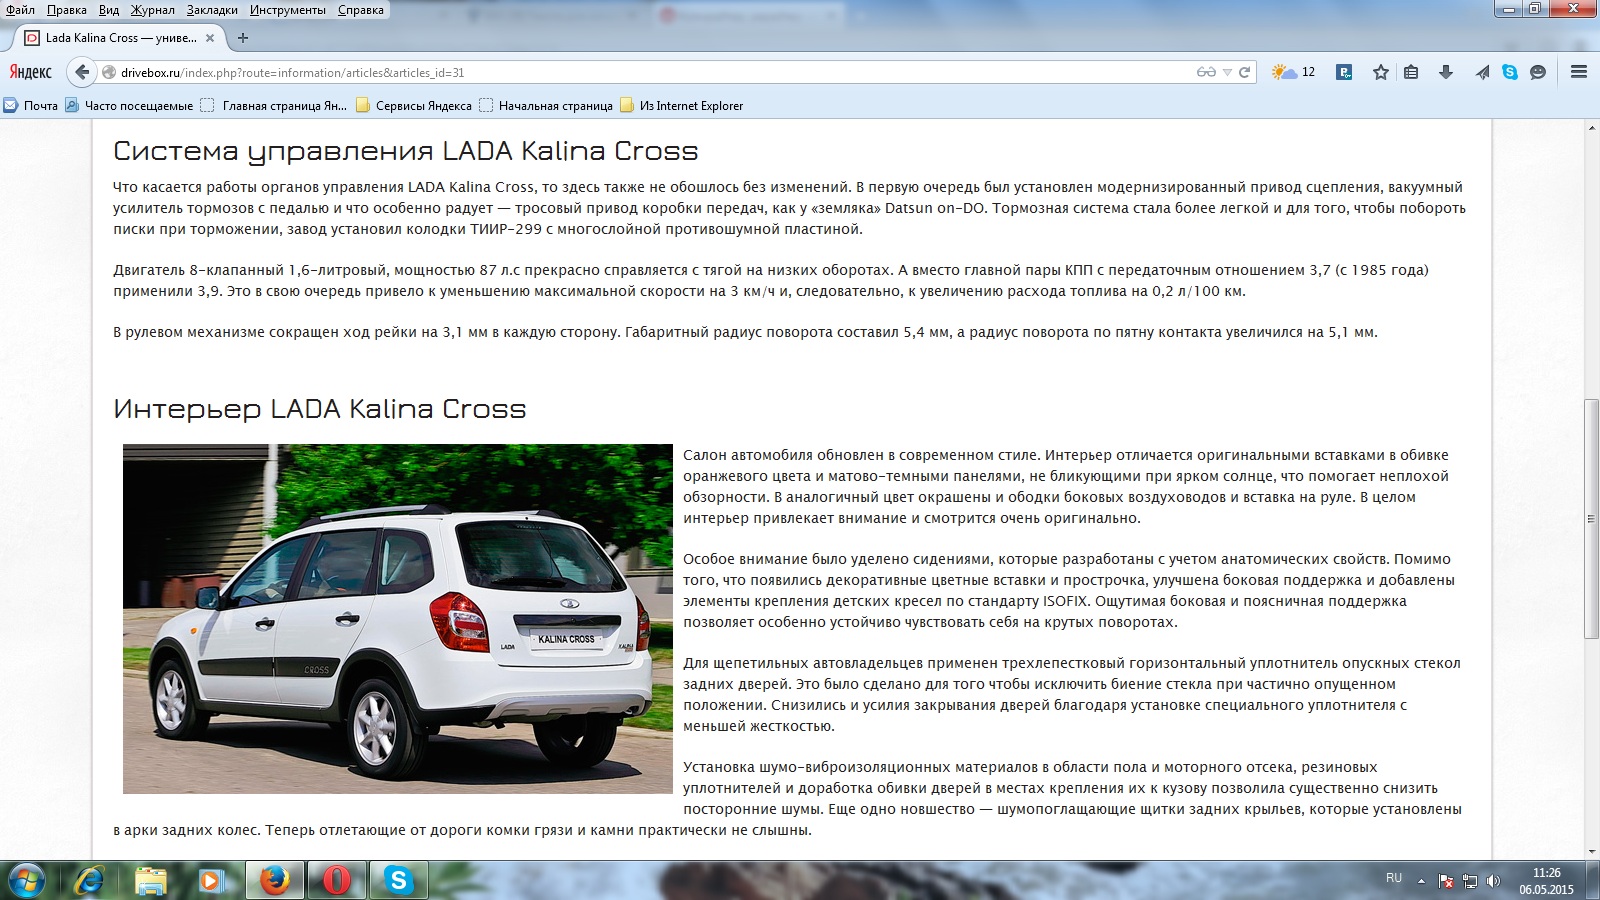This screenshot has width=1600, height=900.
Task: Open the Закладки menu
Action: point(212,10)
